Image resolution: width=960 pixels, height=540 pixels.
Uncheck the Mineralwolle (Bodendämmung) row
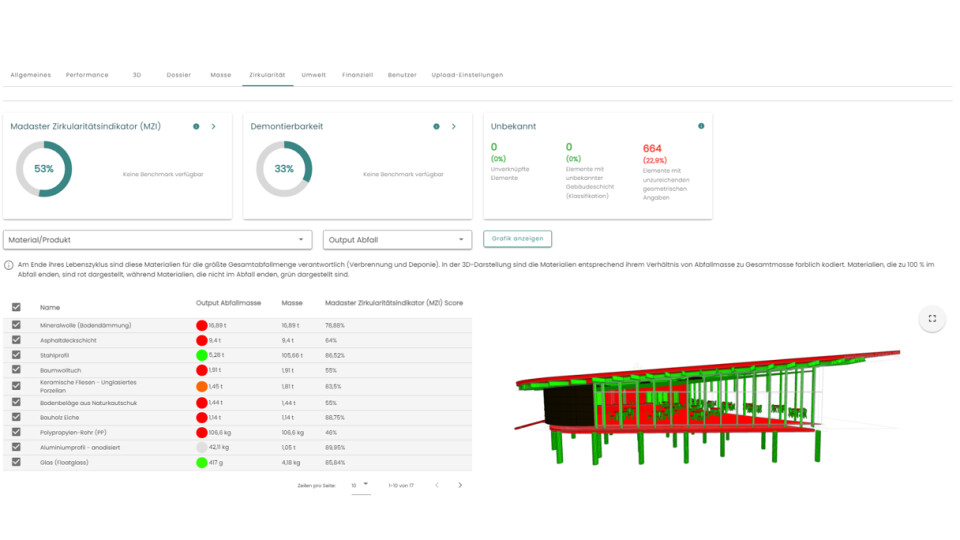(16, 325)
